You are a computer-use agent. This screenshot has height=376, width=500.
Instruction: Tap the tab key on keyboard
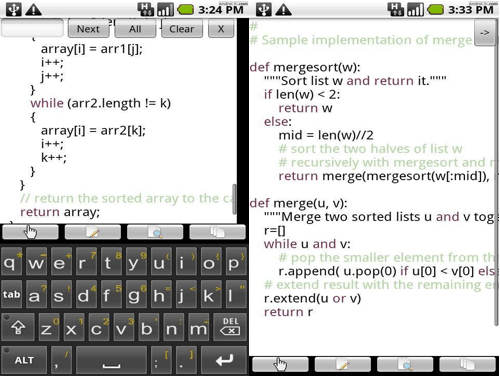pyautogui.click(x=12, y=294)
